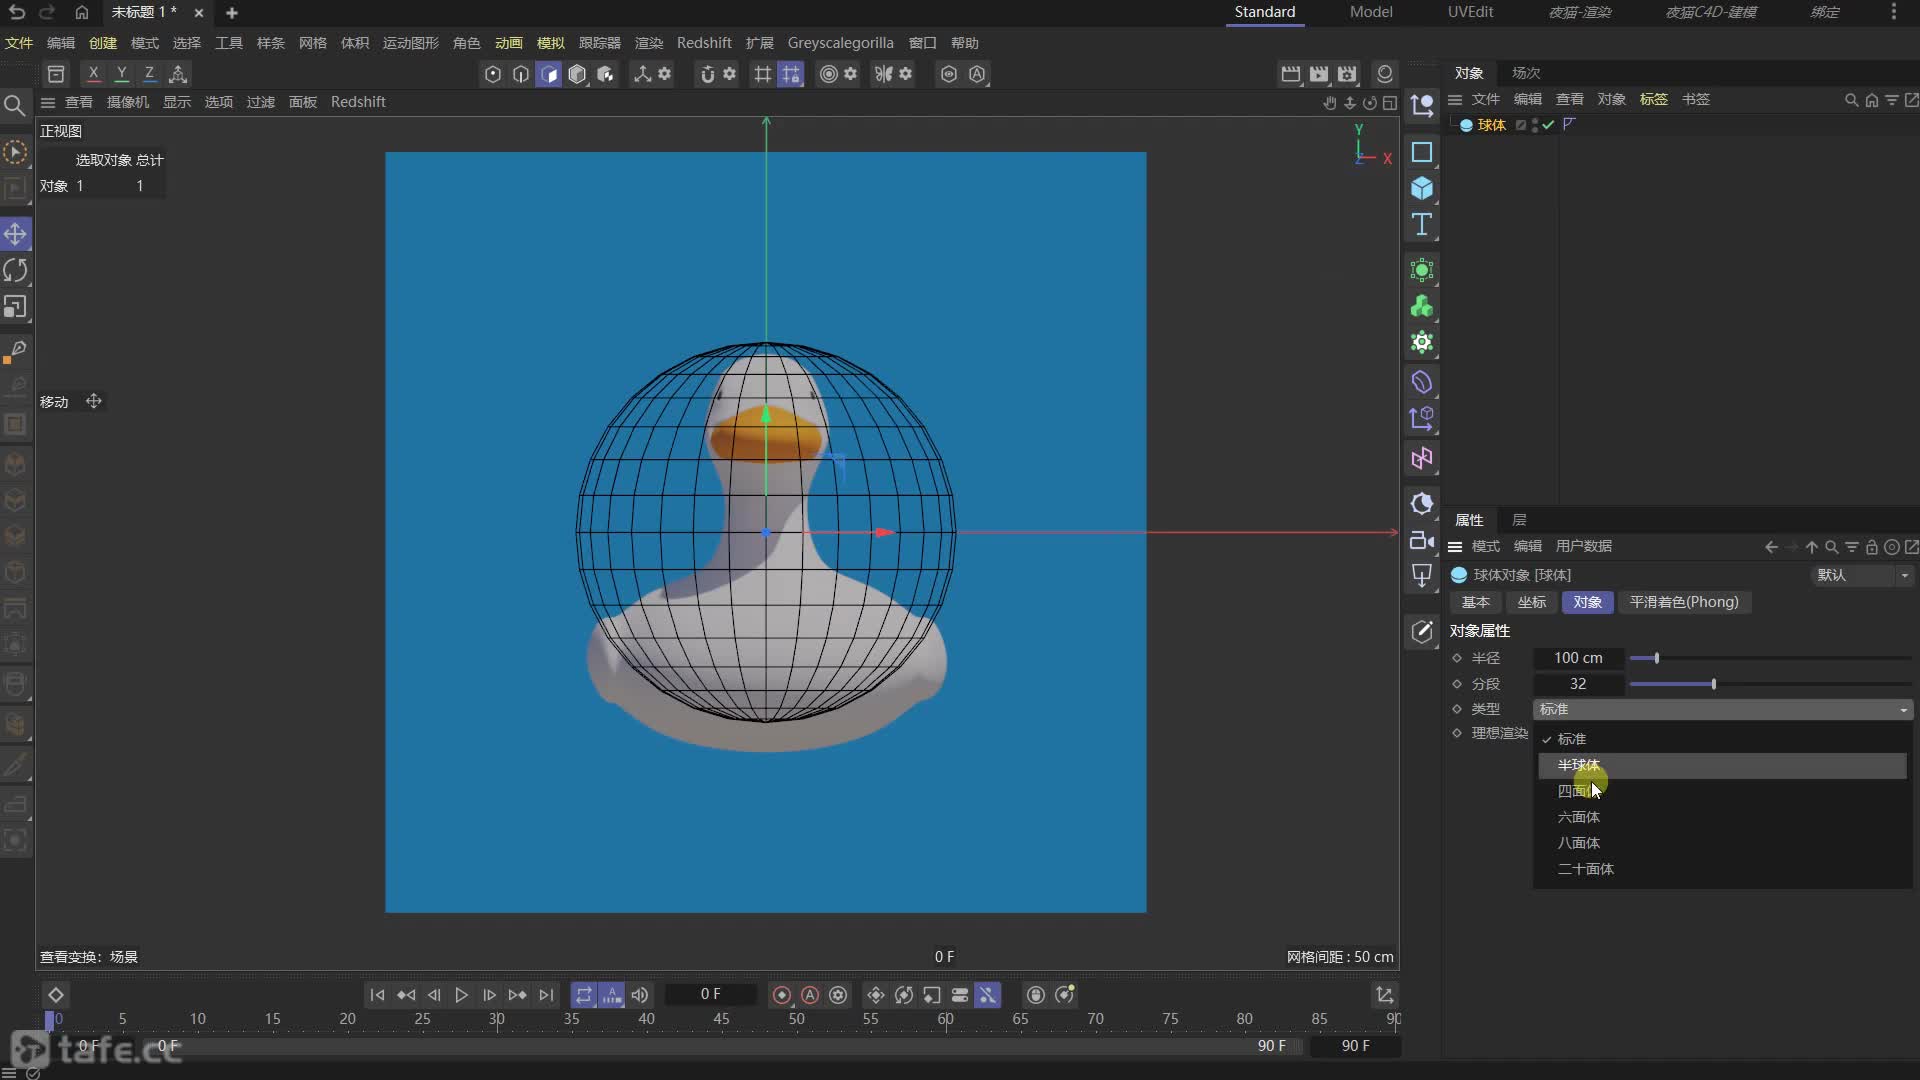The width and height of the screenshot is (1920, 1080).
Task: Add a new document tab with plus
Action: [232, 13]
